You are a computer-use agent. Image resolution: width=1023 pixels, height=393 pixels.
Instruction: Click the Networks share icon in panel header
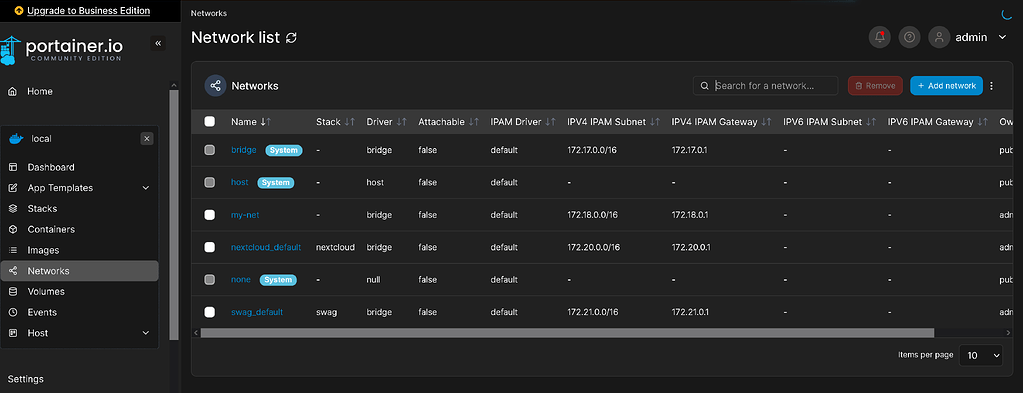coord(215,86)
